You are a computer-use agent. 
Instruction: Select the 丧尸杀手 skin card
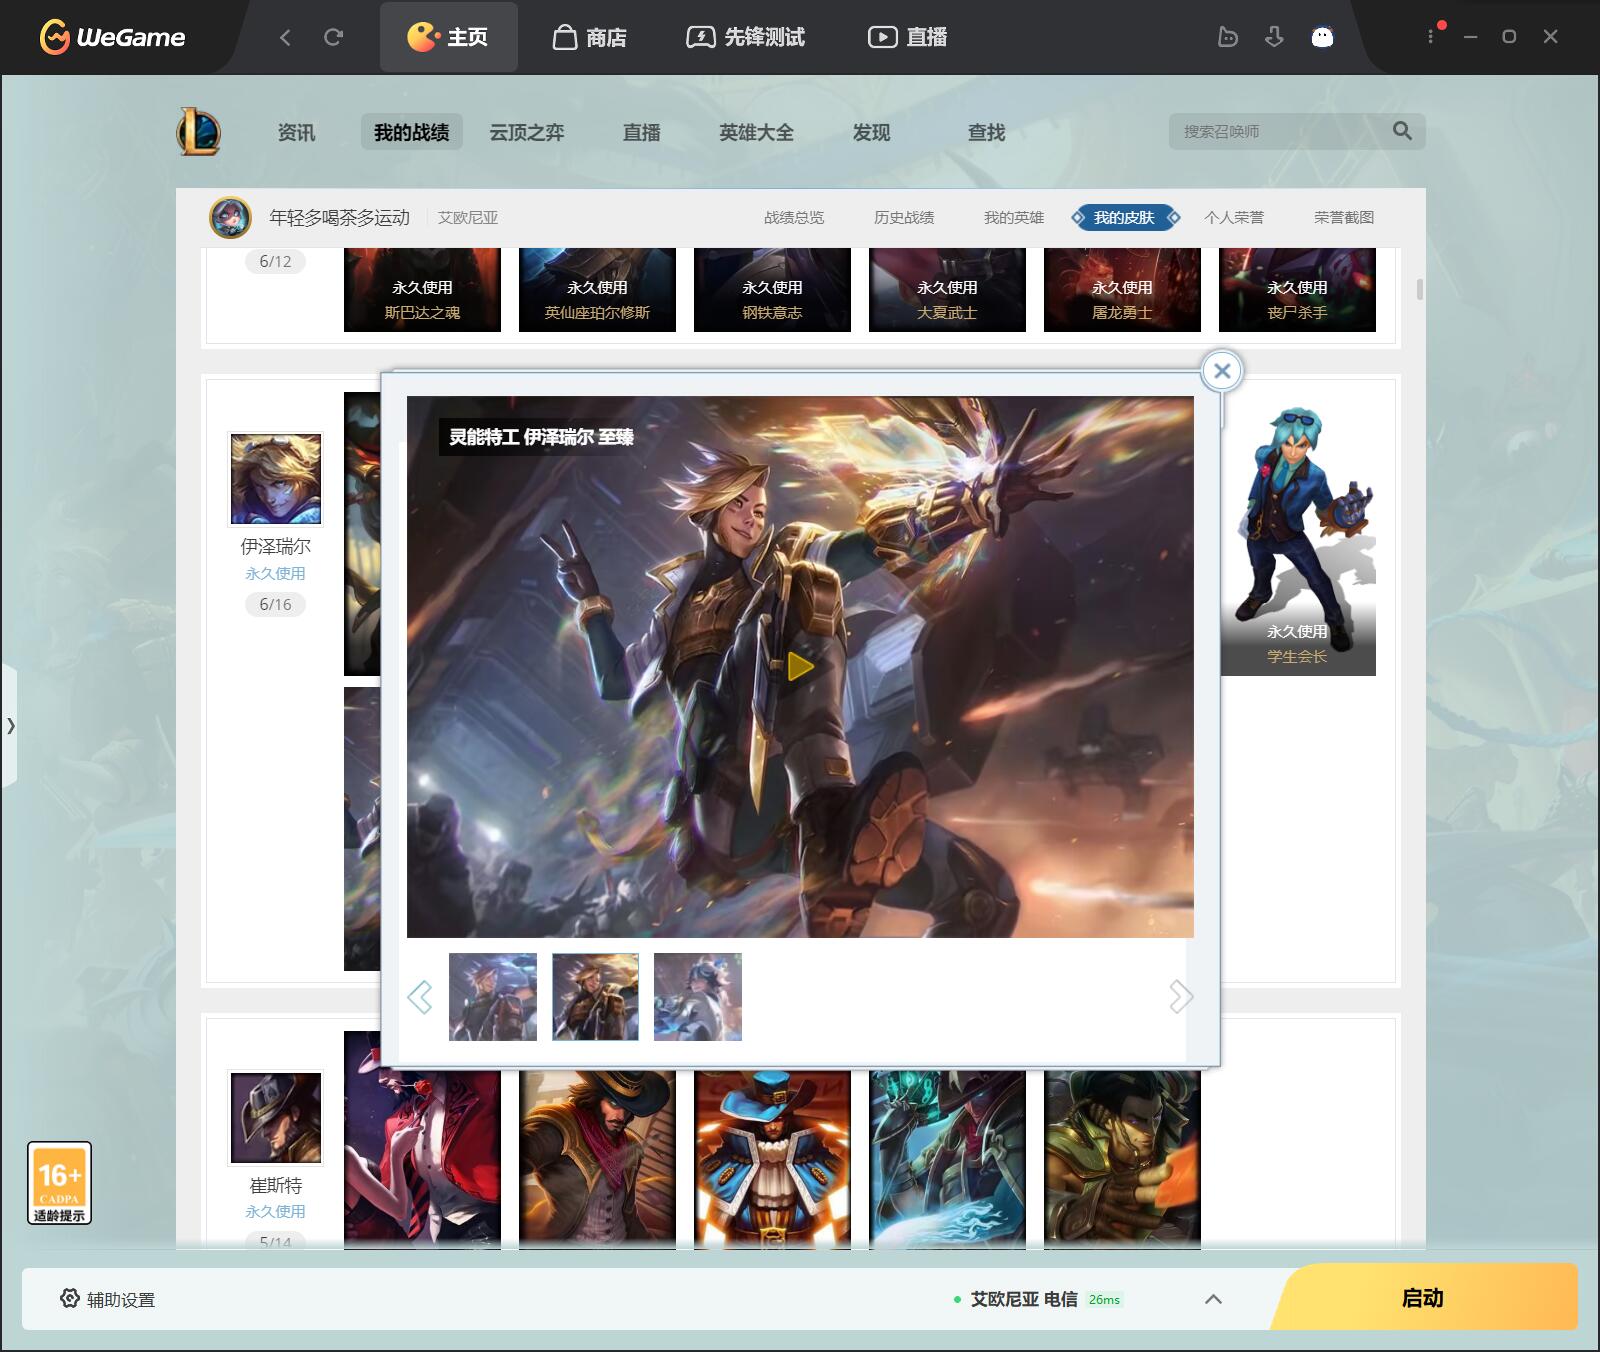[1297, 290]
